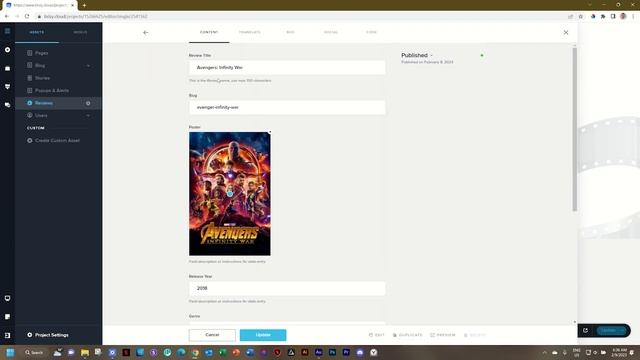Click the Avengers poster thumbnail

[229, 193]
